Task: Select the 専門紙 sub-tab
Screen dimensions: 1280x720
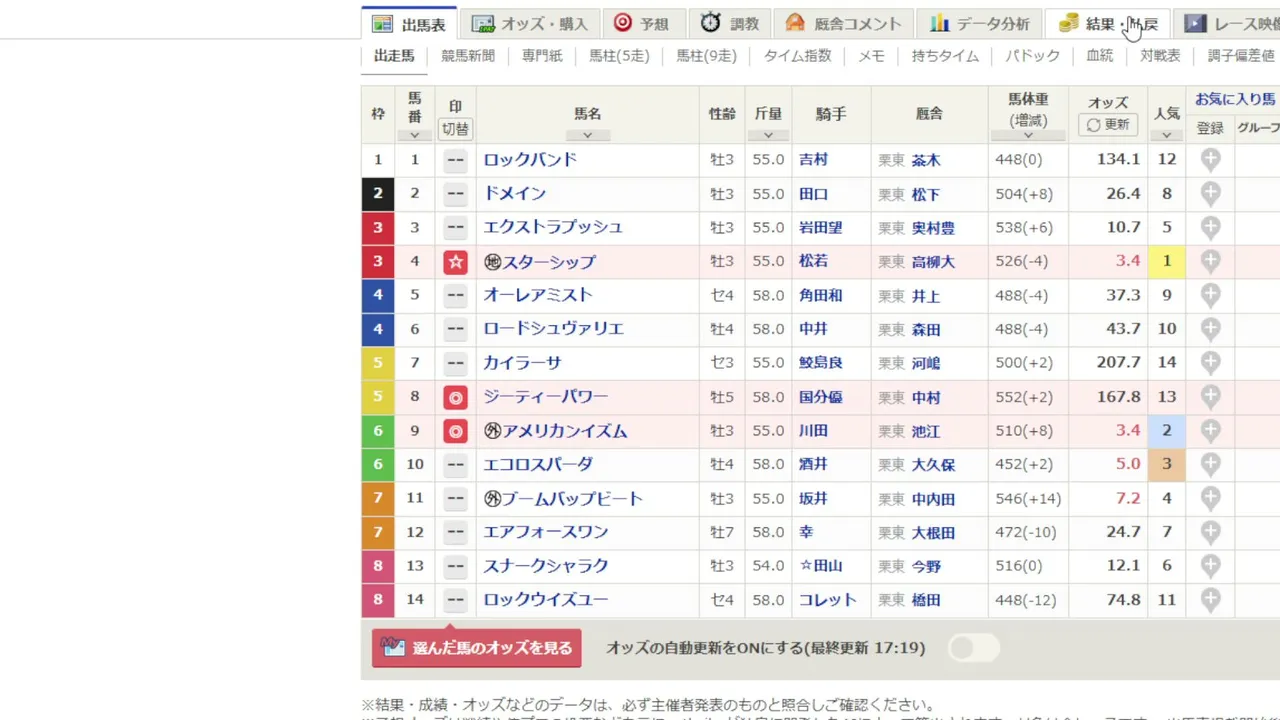Action: 542,56
